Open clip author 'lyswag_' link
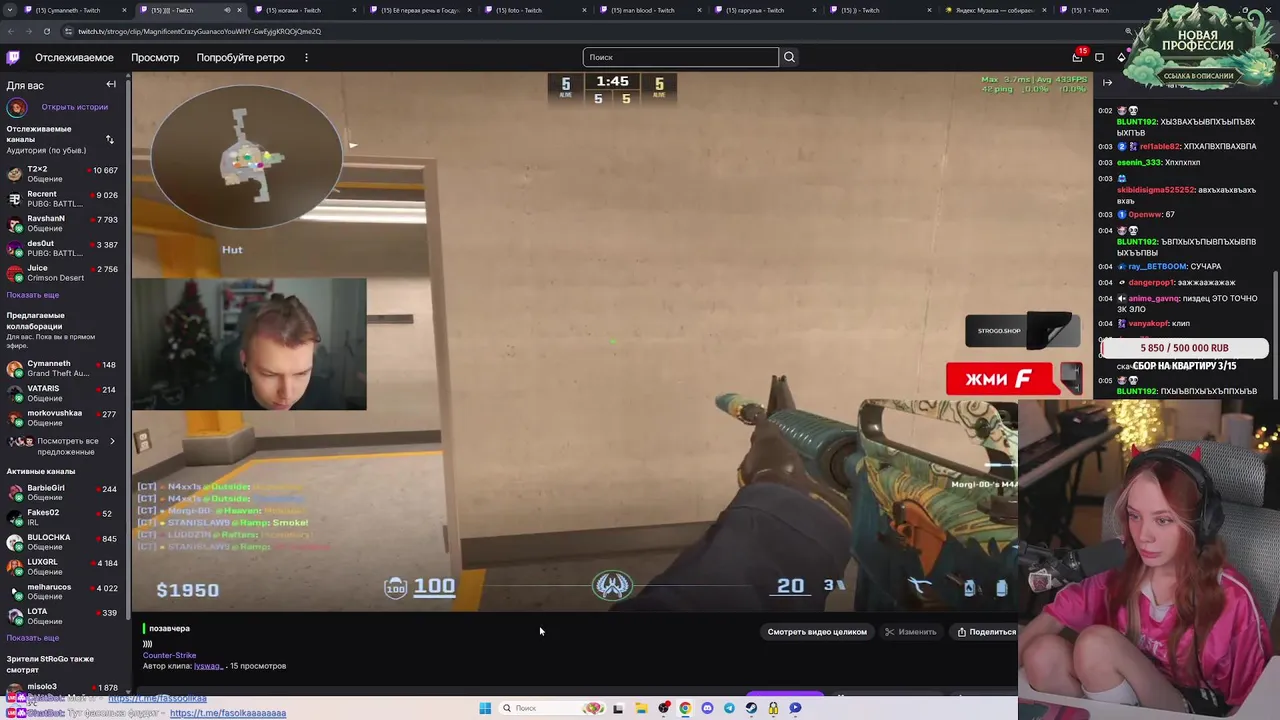Image resolution: width=1280 pixels, height=720 pixels. 208,666
